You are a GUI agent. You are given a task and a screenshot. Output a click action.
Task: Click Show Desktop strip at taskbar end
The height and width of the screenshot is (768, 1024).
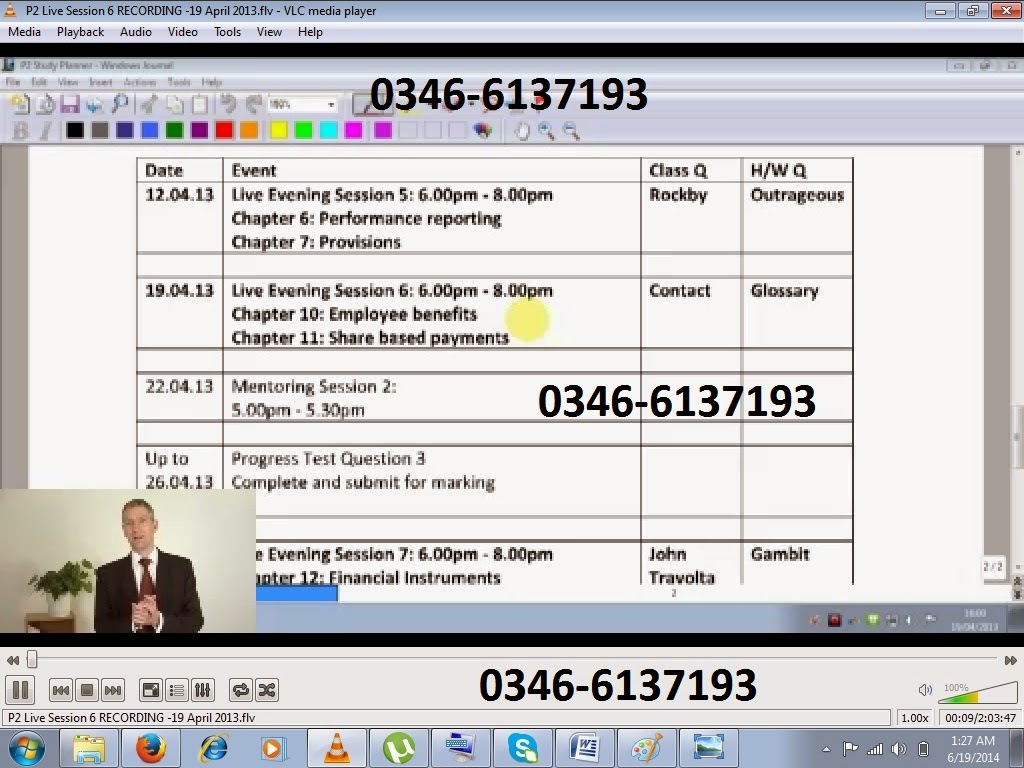tap(1019, 748)
